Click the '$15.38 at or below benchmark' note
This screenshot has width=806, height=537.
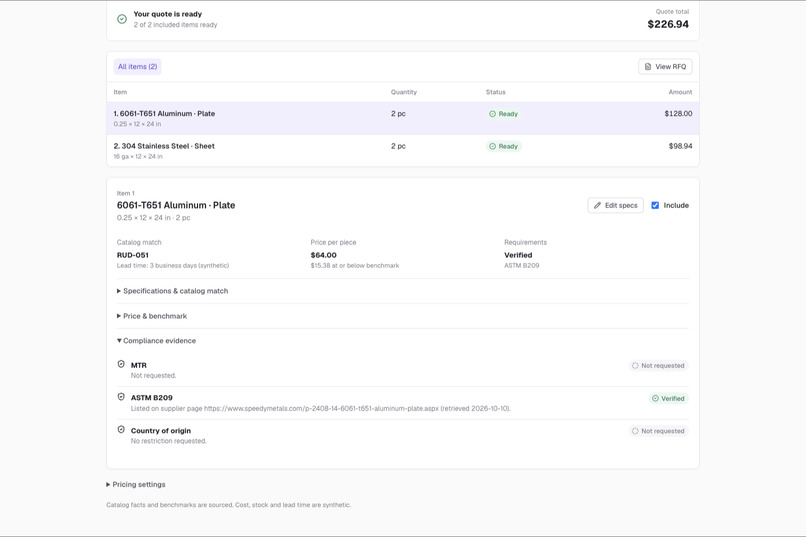(x=355, y=266)
